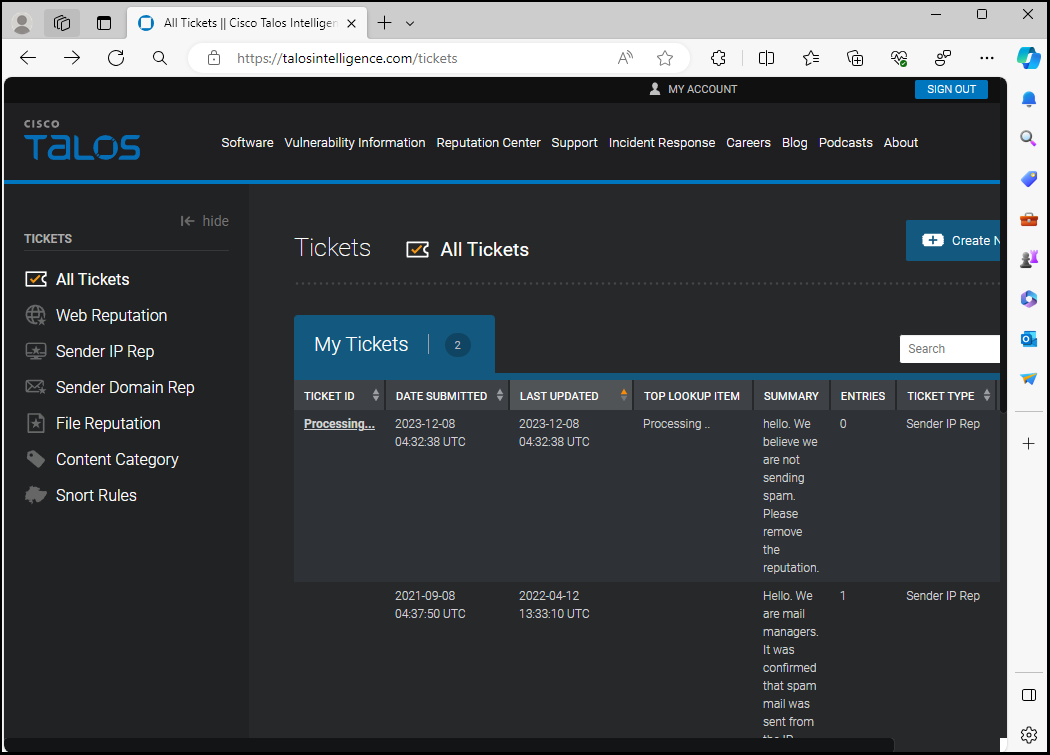
Task: Open notifications bell in Edge sidebar
Action: click(1029, 100)
